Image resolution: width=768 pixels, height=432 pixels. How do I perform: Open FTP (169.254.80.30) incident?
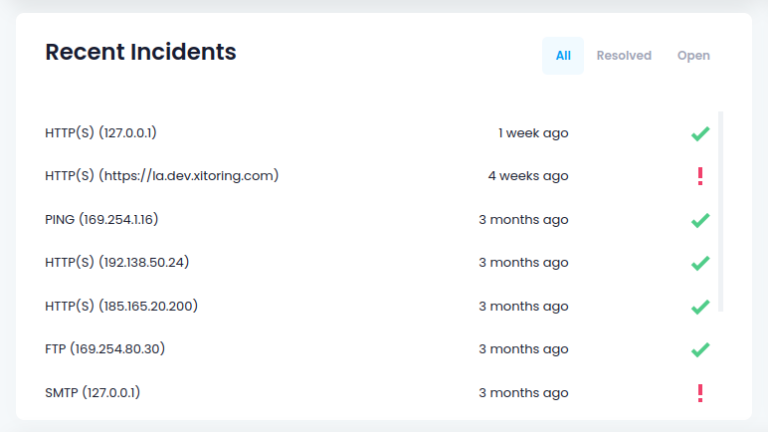105,350
